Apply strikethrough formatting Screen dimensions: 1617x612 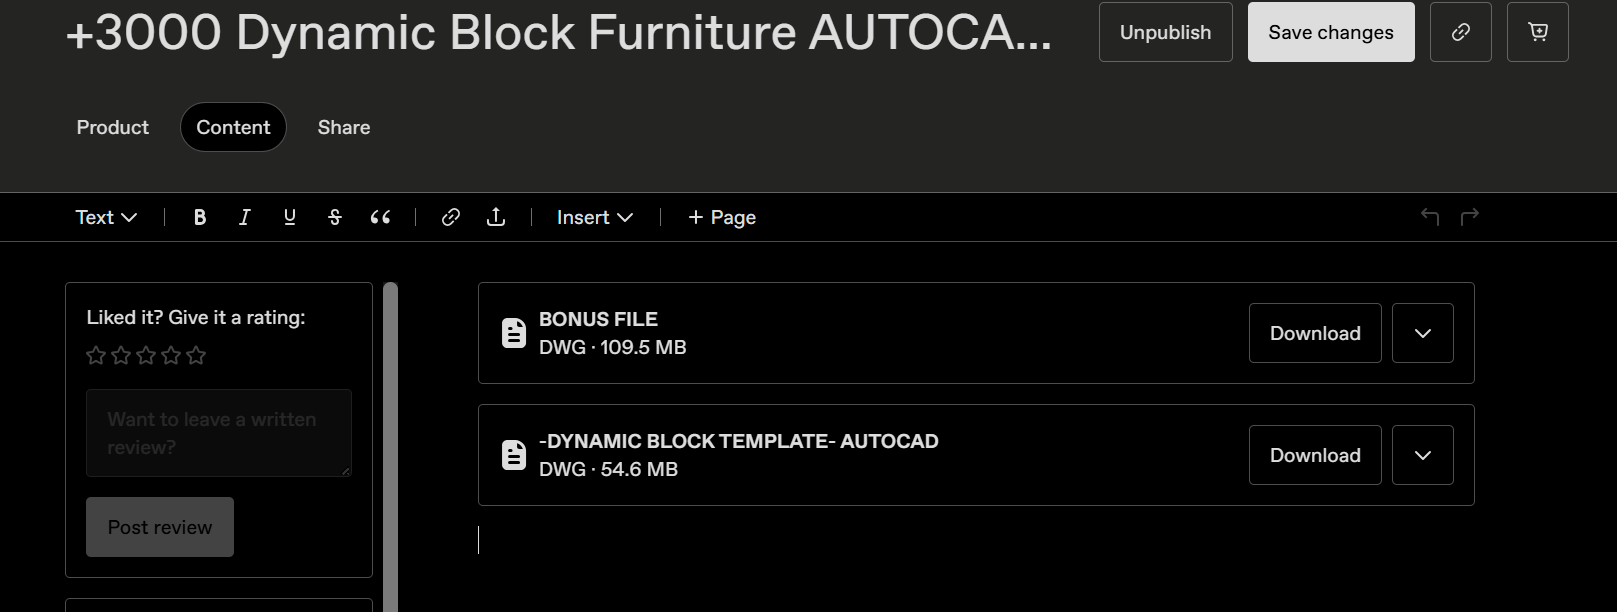click(x=334, y=216)
